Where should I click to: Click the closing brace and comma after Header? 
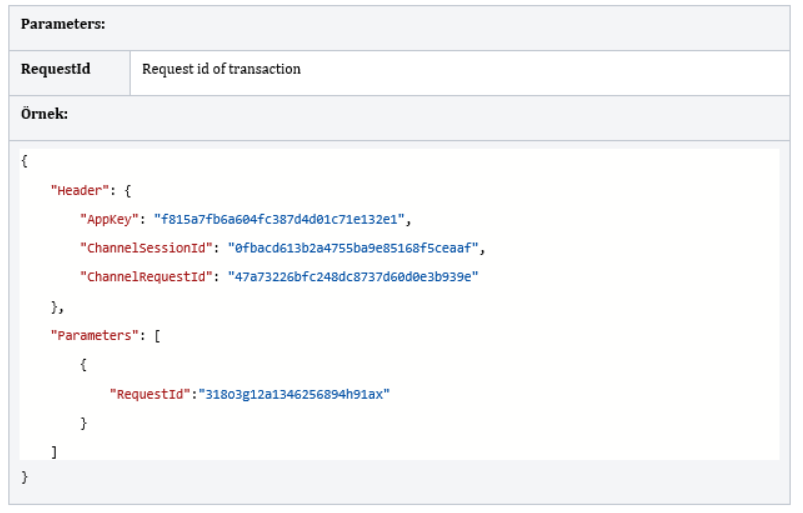(x=57, y=307)
